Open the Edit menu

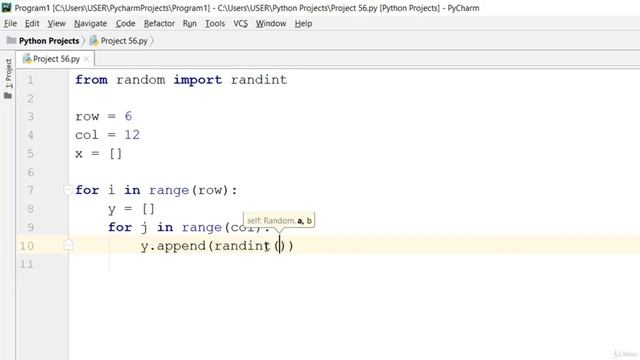pos(32,24)
